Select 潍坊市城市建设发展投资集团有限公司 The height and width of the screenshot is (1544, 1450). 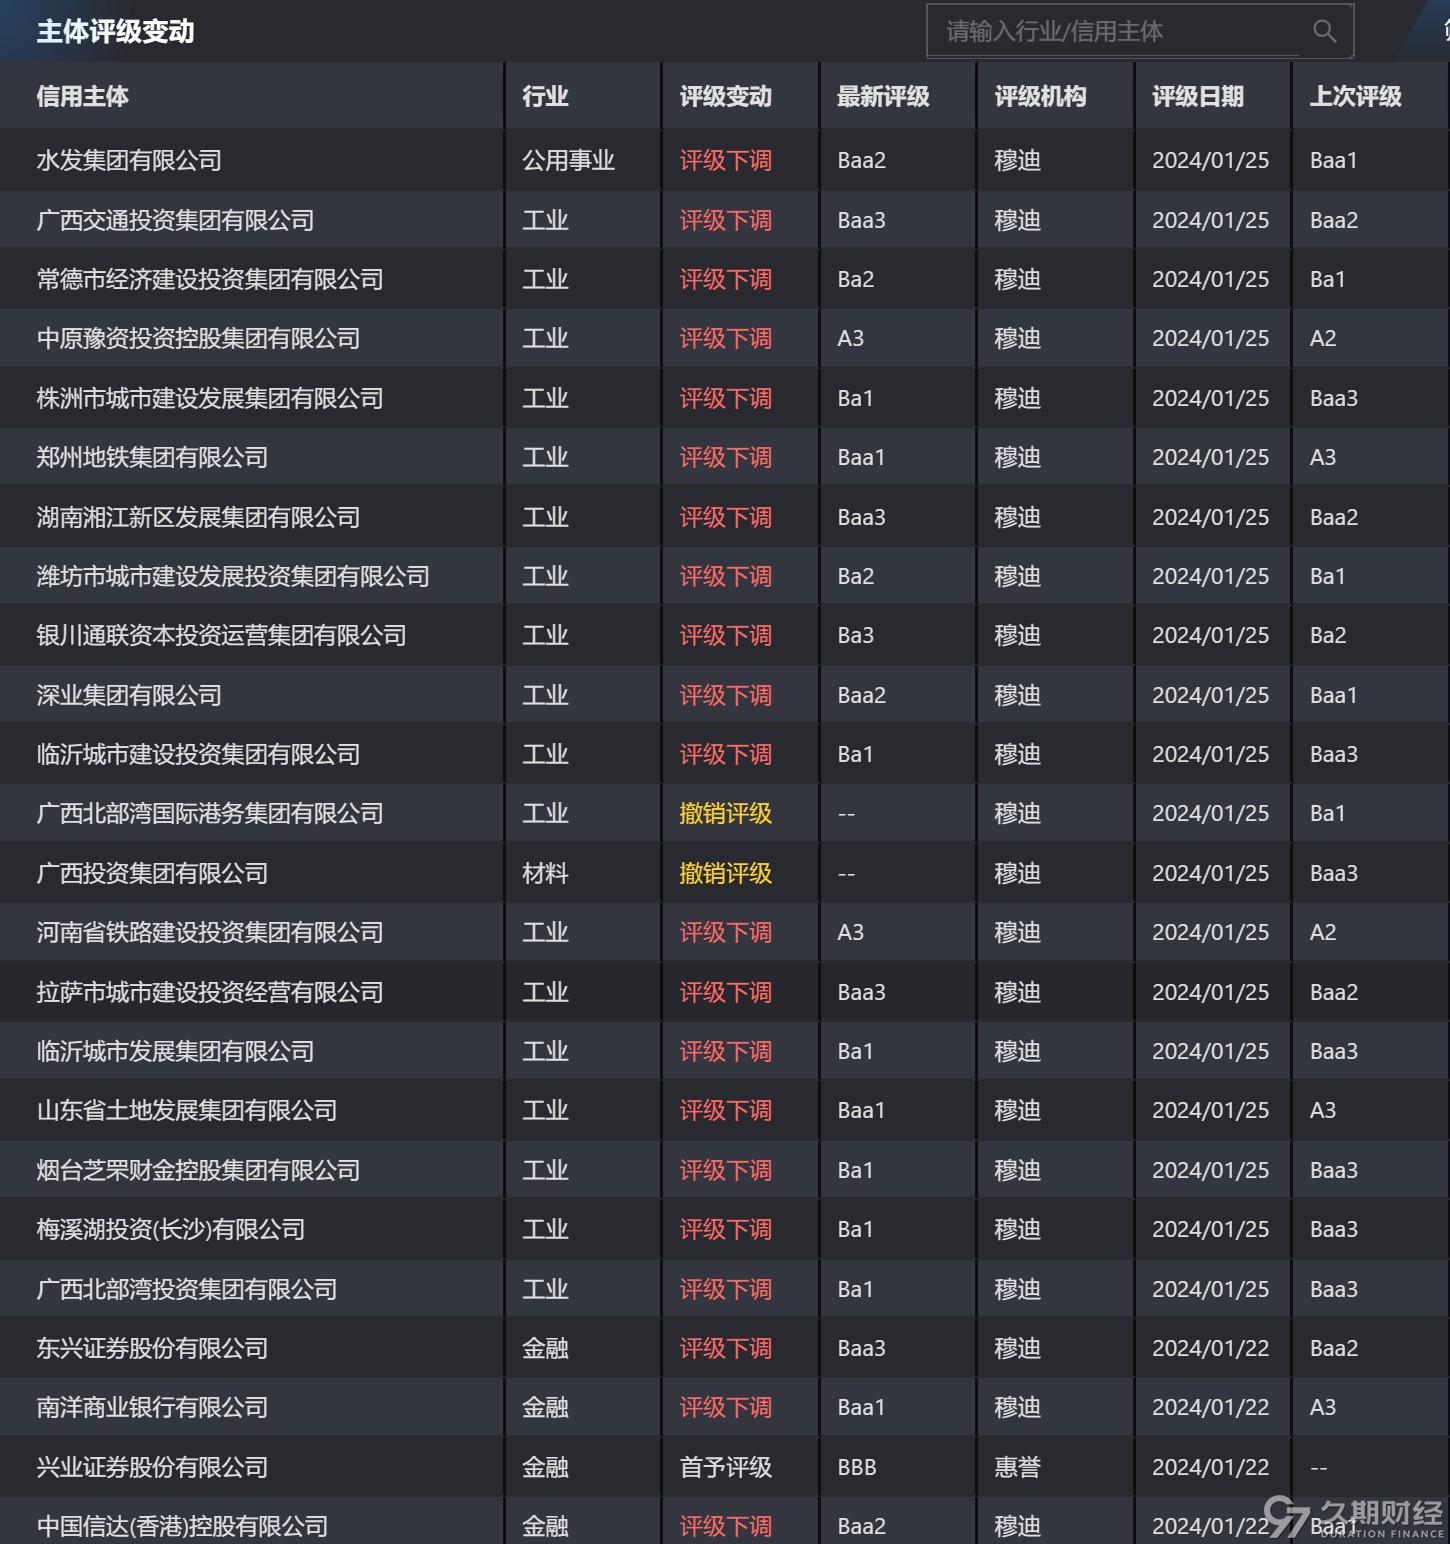[x=233, y=576]
